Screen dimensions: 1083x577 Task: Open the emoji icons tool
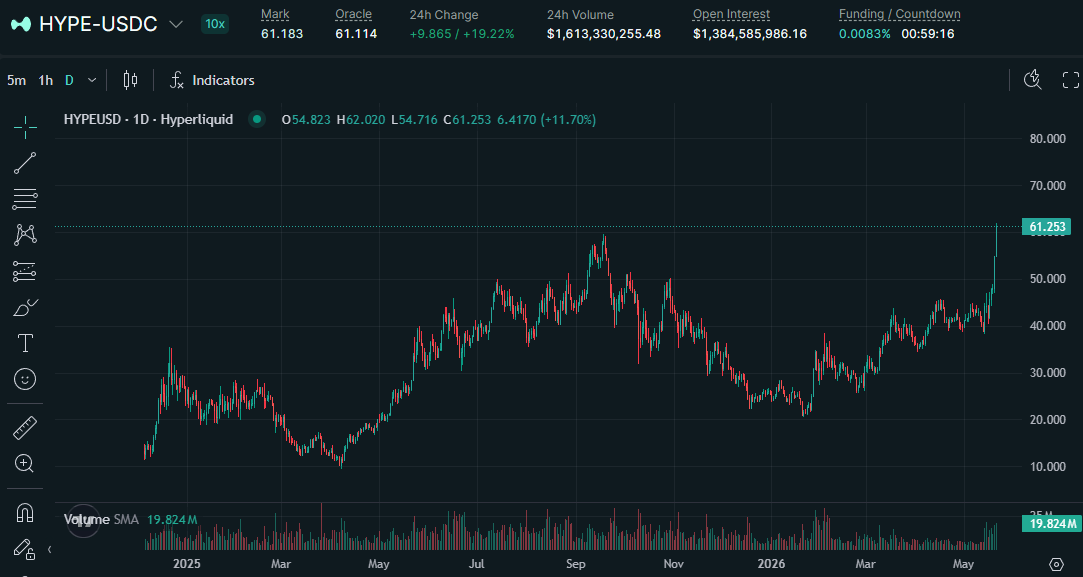point(25,379)
